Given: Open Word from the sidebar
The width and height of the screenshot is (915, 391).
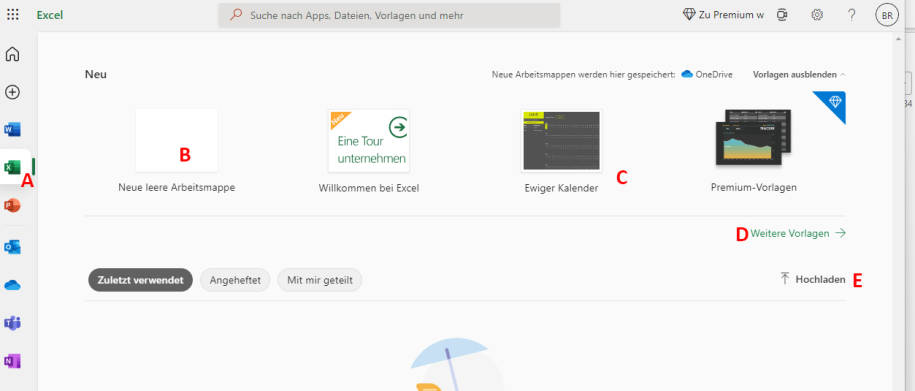Looking at the screenshot, I should point(12,130).
